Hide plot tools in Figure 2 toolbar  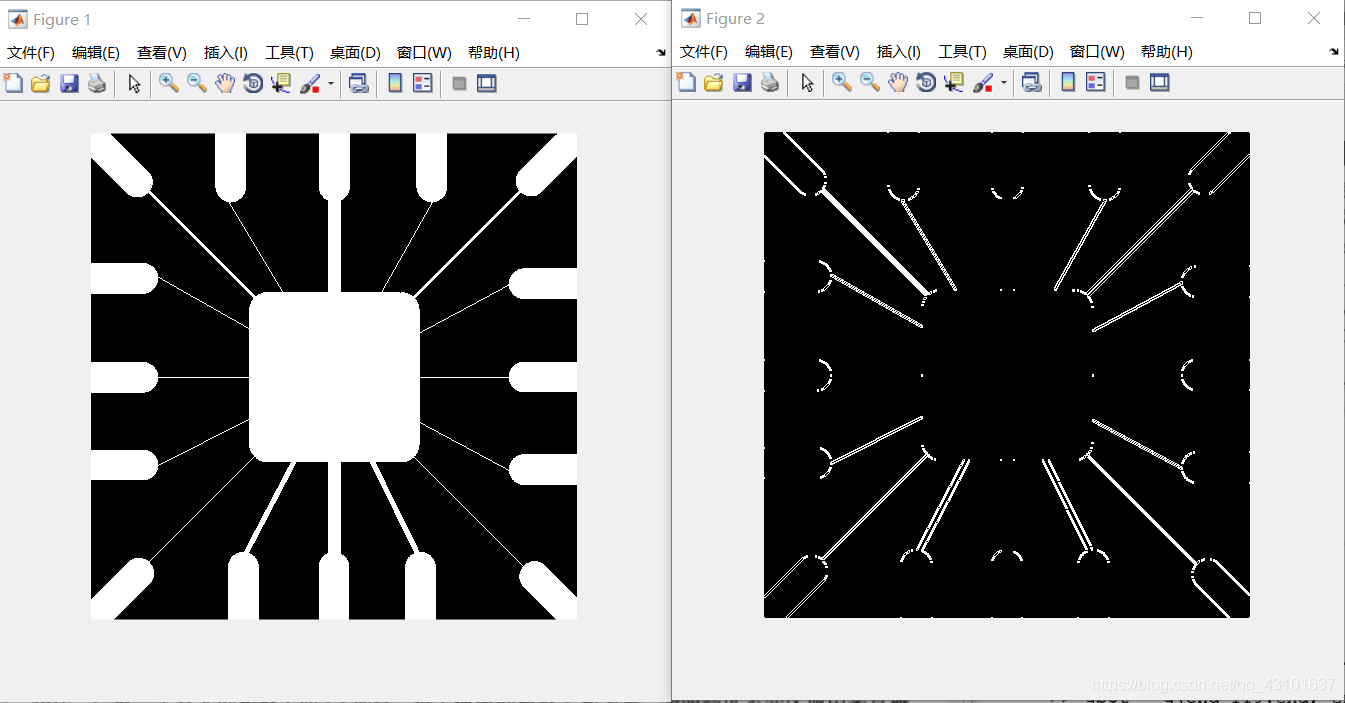1133,83
